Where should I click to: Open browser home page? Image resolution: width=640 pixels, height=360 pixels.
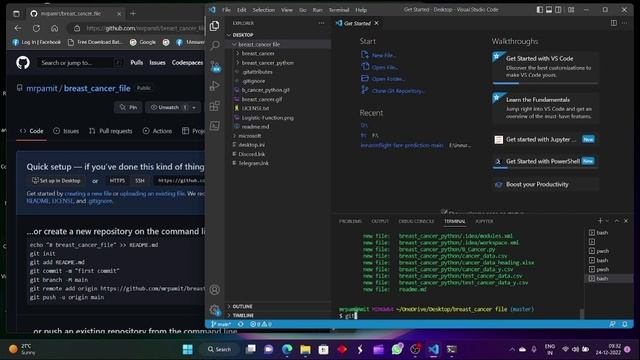tap(55, 28)
